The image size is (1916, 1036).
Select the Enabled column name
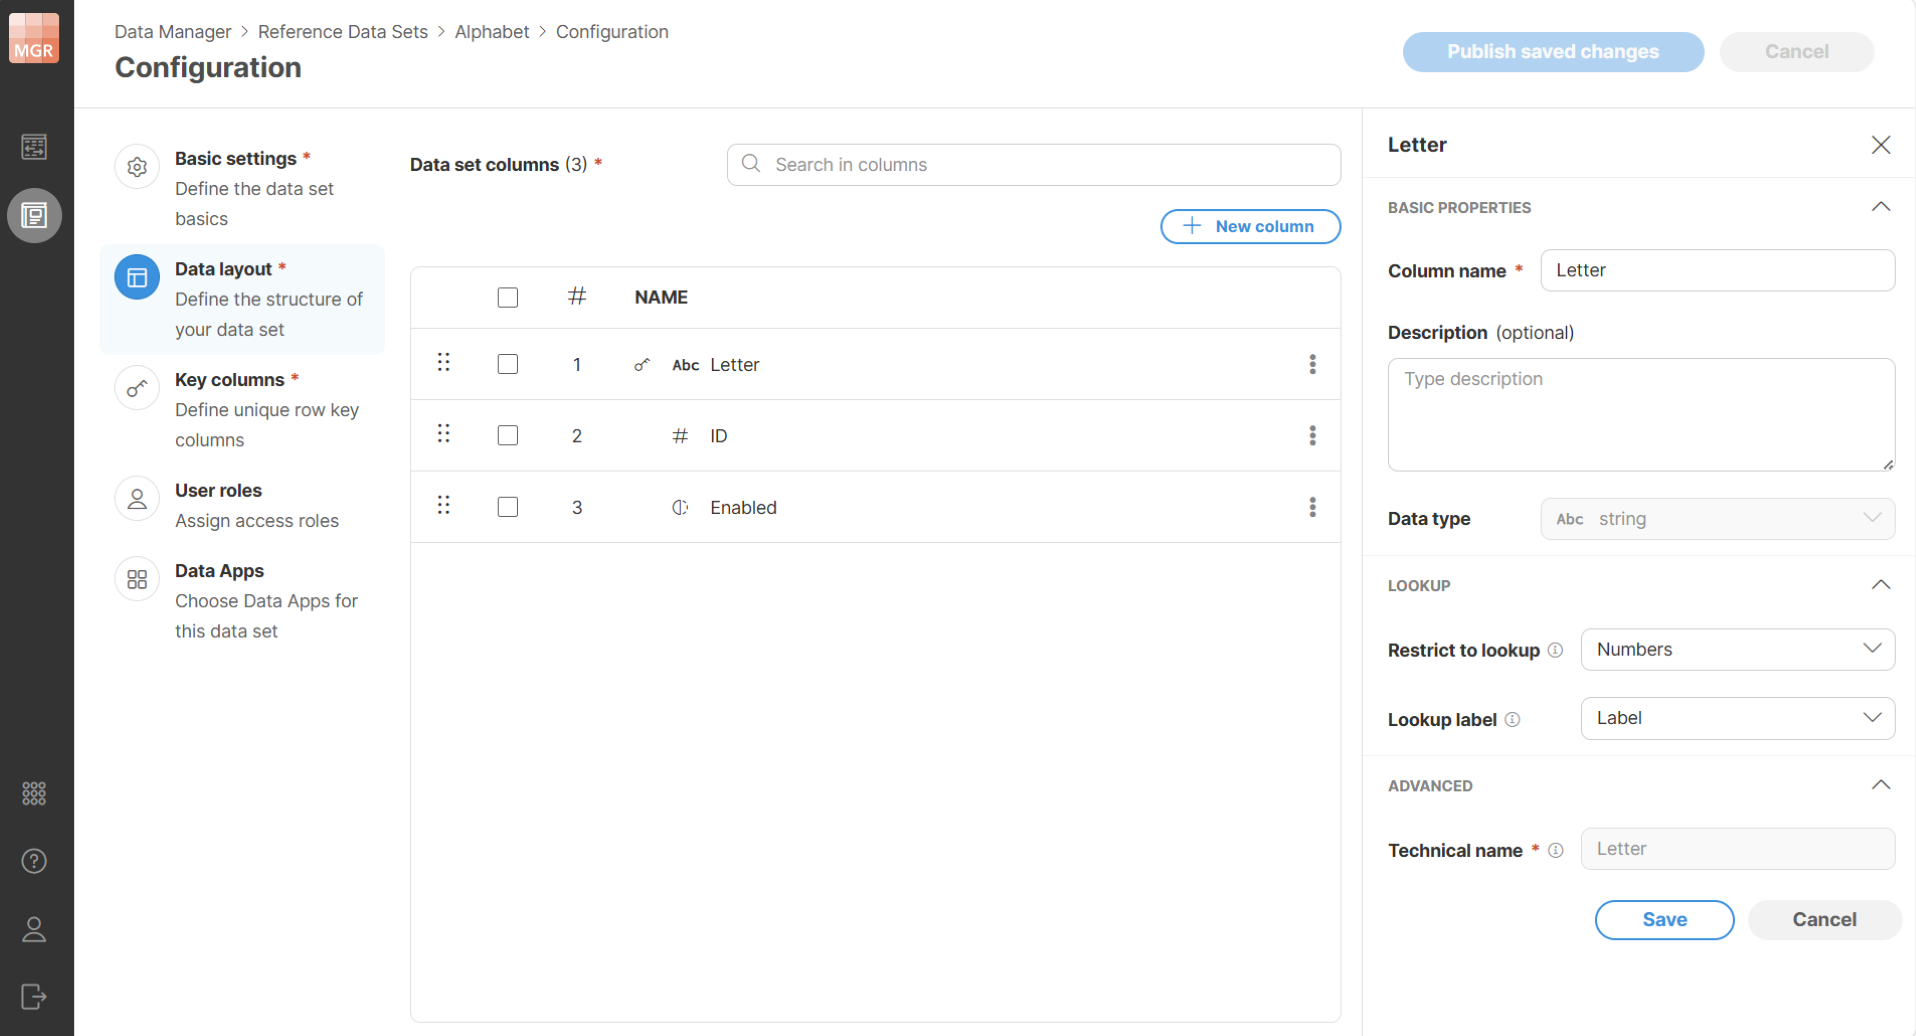point(743,508)
